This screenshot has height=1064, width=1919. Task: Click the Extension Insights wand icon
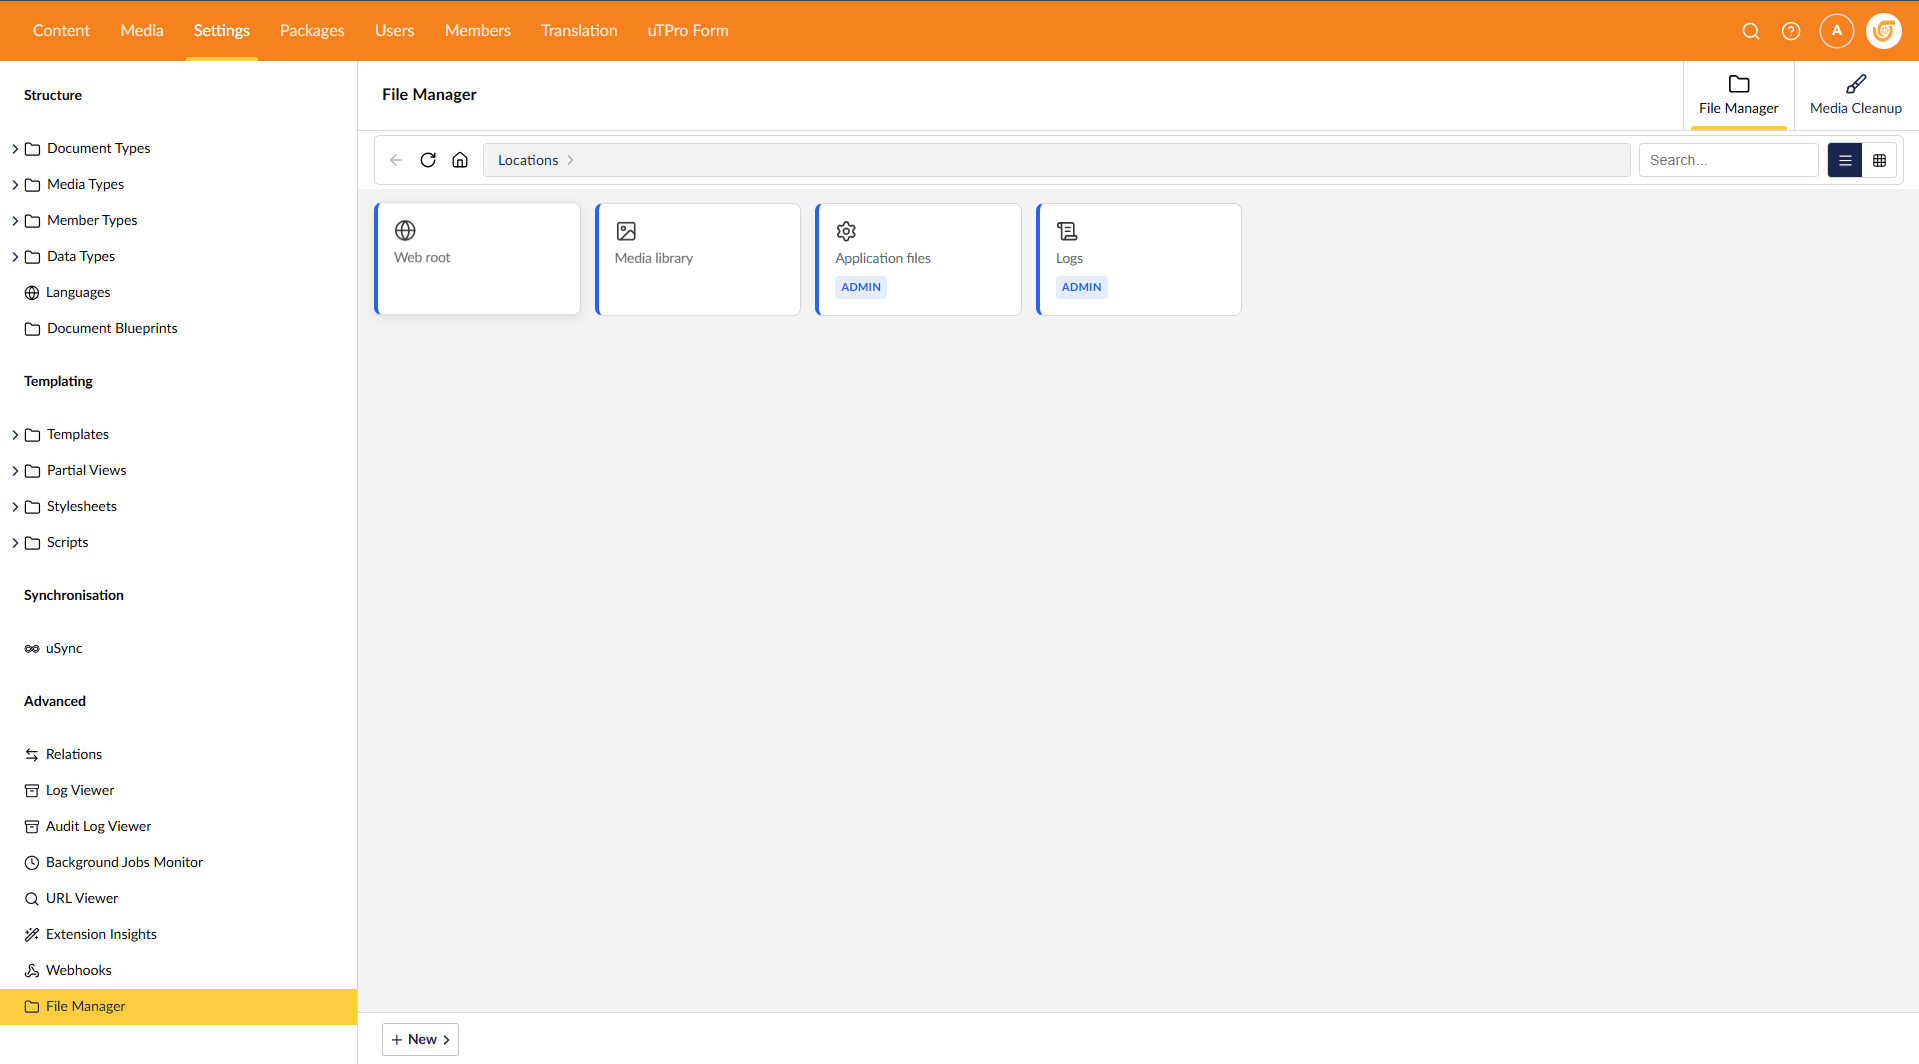32,935
